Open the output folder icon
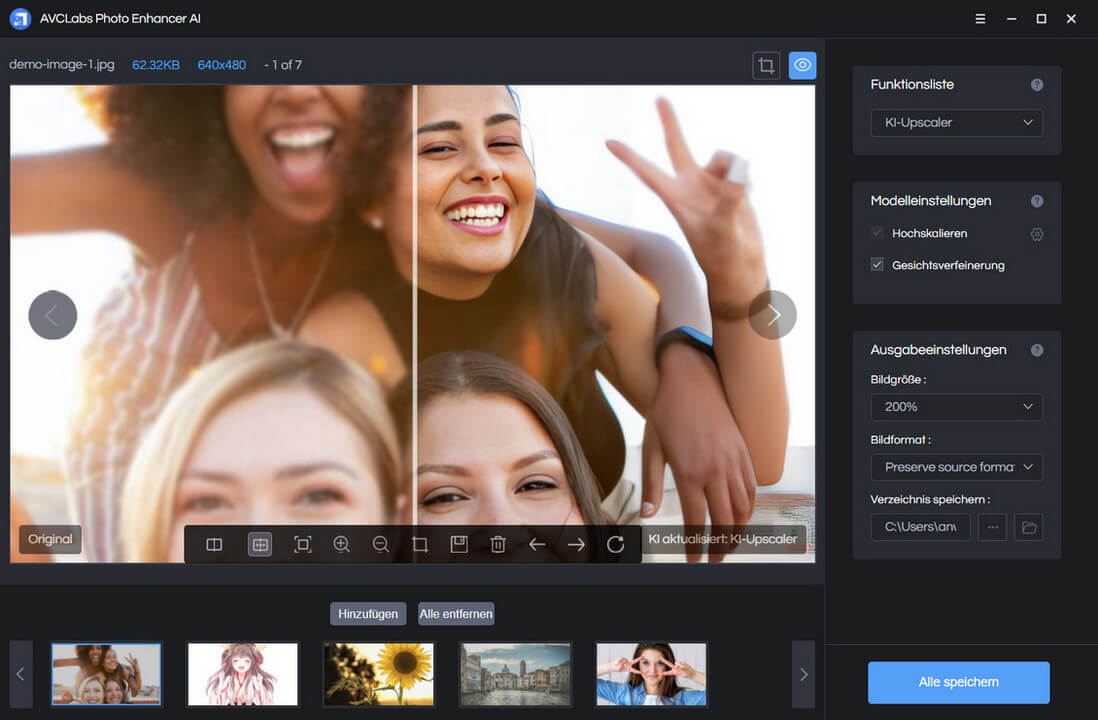Screen dimensions: 1098x720 [1029, 527]
